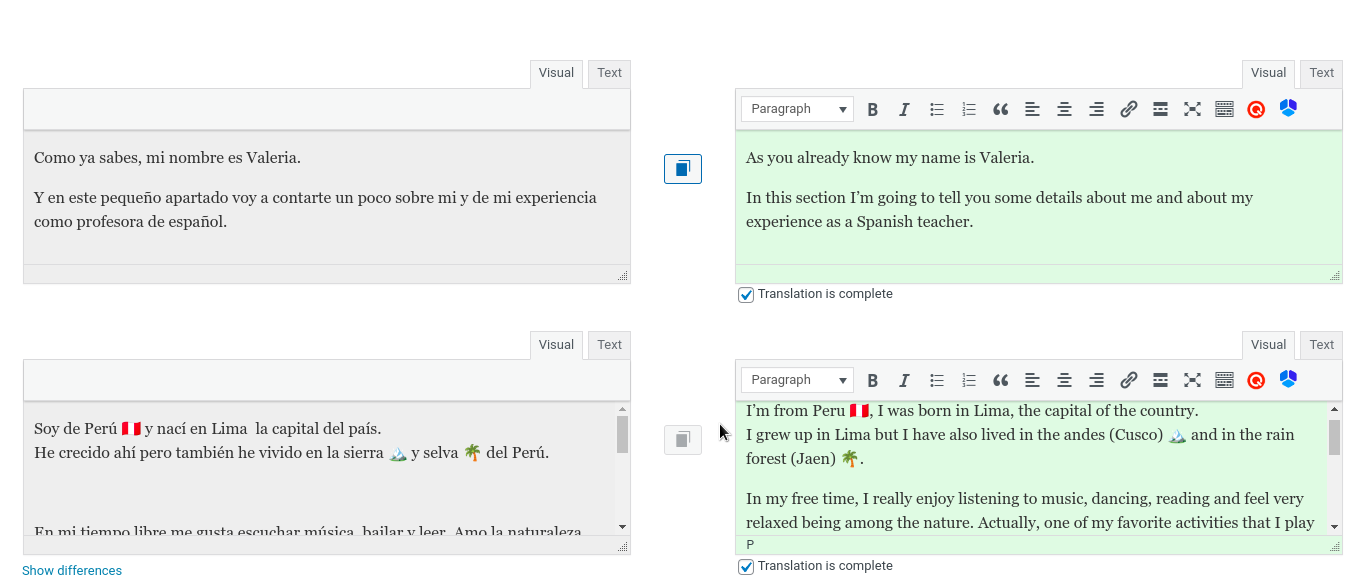Switch second original editor to the Text tab
1358x582 pixels.
point(609,345)
